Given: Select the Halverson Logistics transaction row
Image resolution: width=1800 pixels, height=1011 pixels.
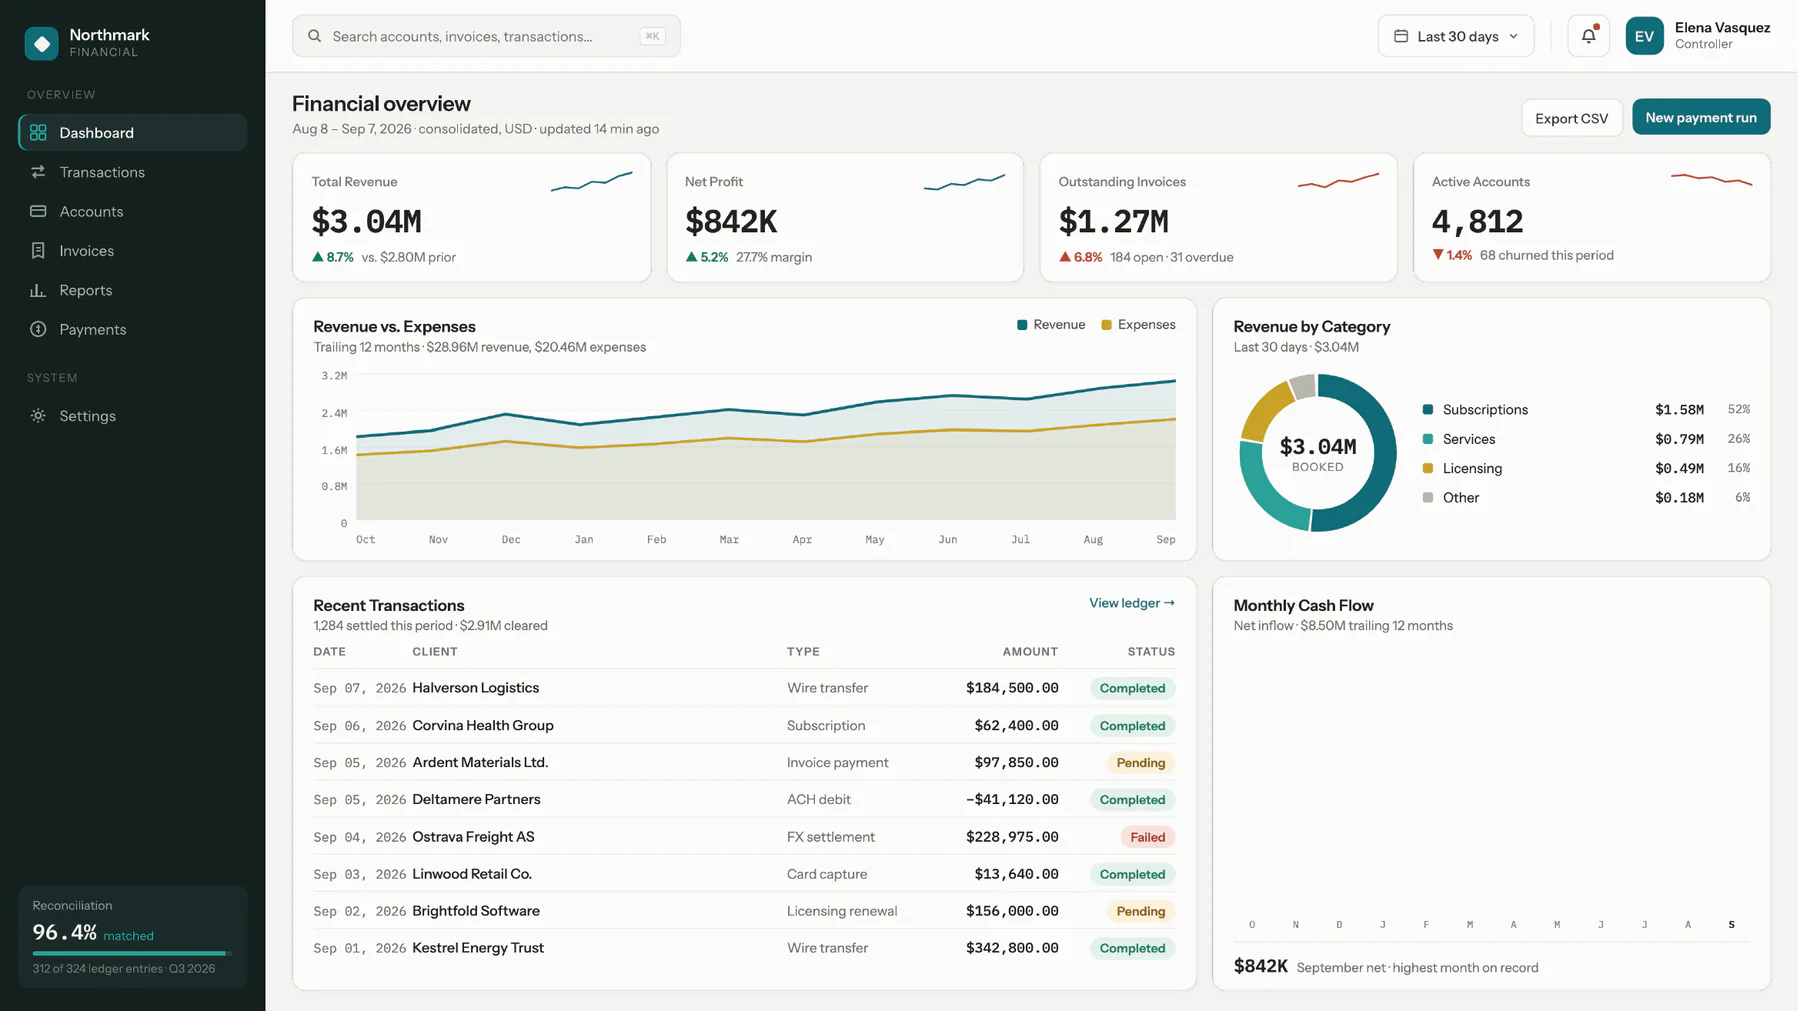Looking at the screenshot, I should pyautogui.click(x=744, y=688).
